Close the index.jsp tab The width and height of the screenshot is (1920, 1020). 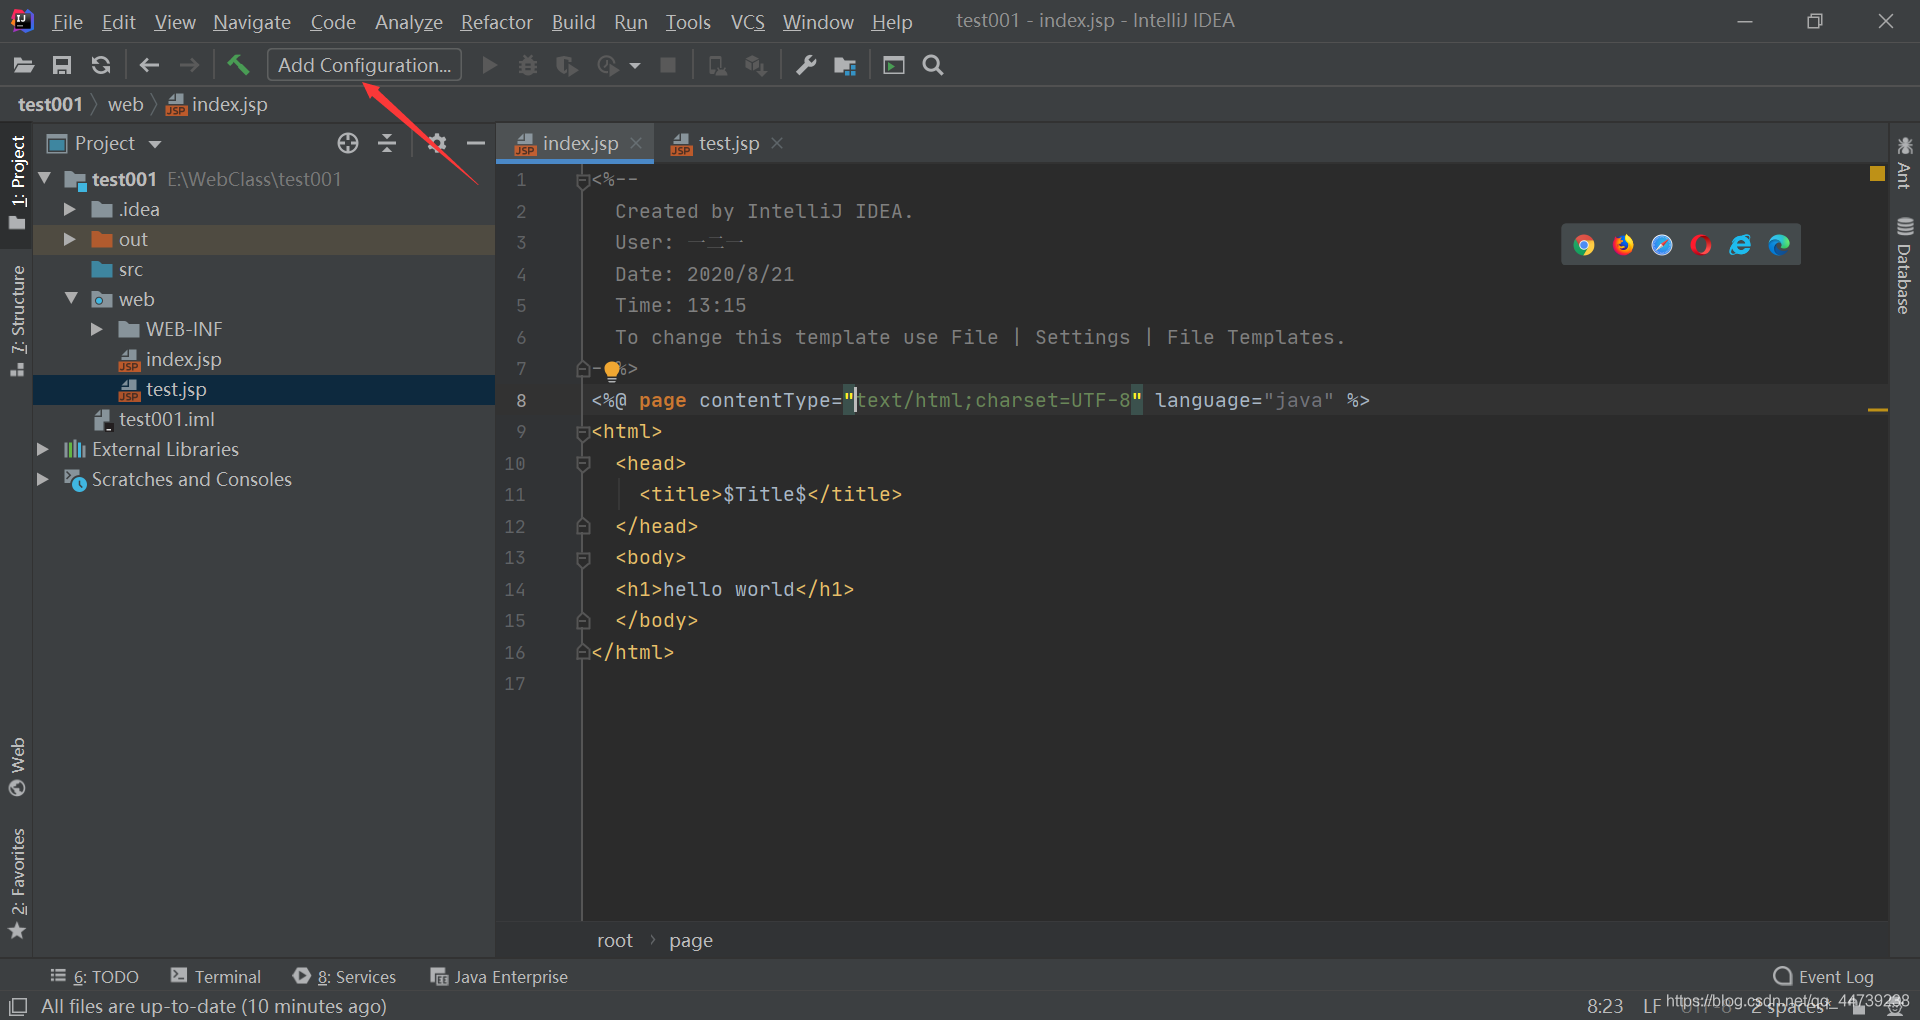tap(636, 143)
